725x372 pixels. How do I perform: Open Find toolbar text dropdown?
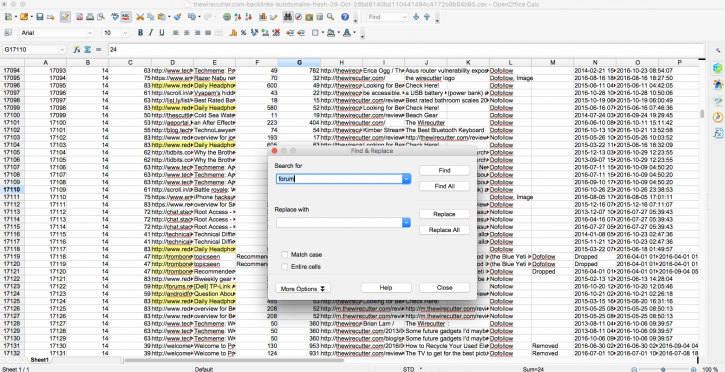pyautogui.click(x=406, y=17)
